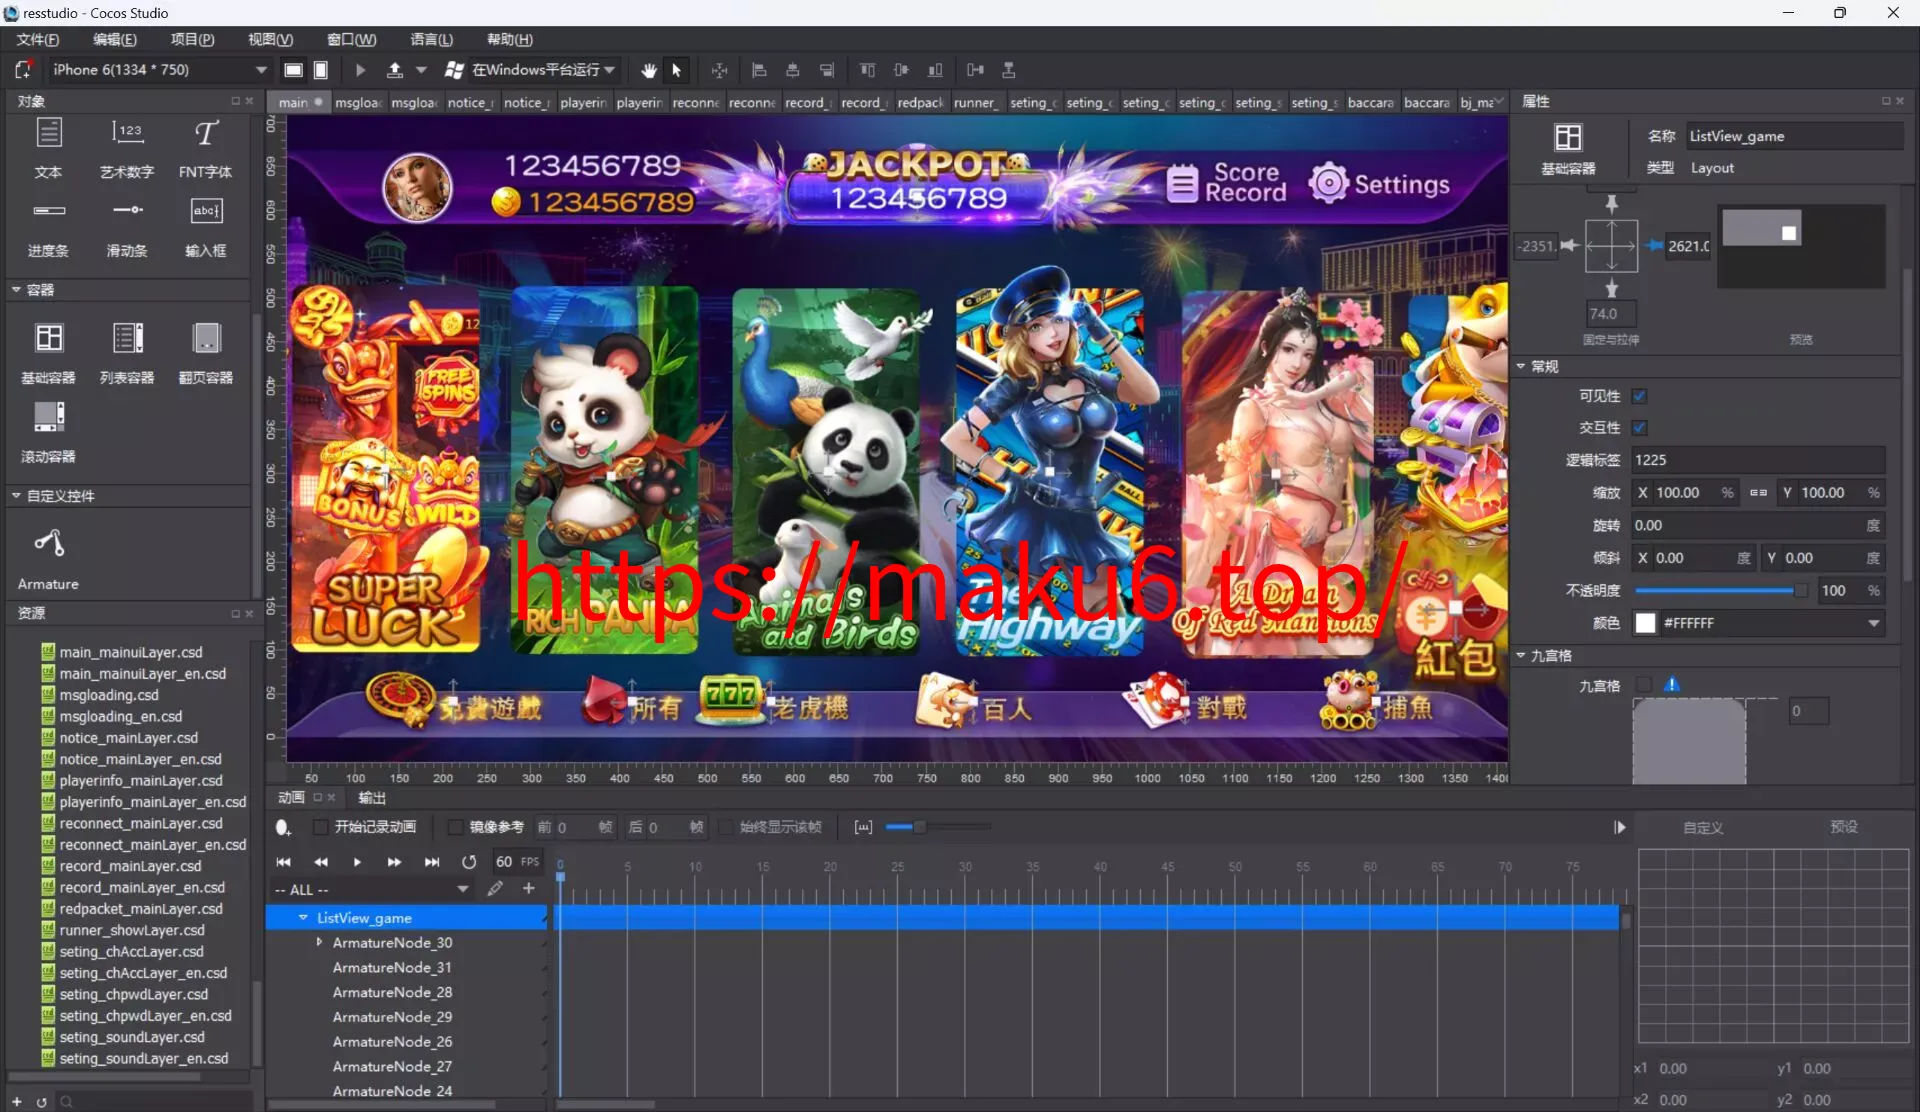The height and width of the screenshot is (1112, 1920).
Task: Toggle the interactivity (交互性) checkbox
Action: click(x=1640, y=428)
